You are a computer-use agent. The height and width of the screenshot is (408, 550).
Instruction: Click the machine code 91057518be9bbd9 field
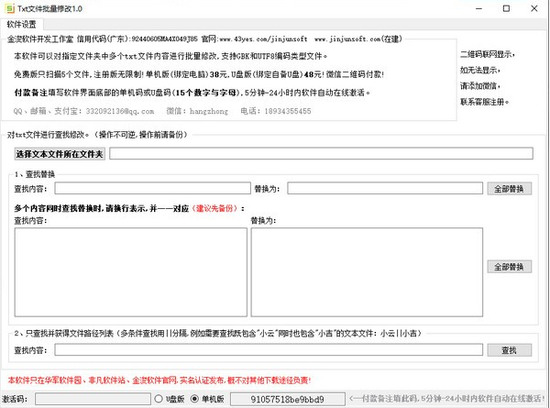click(x=288, y=399)
